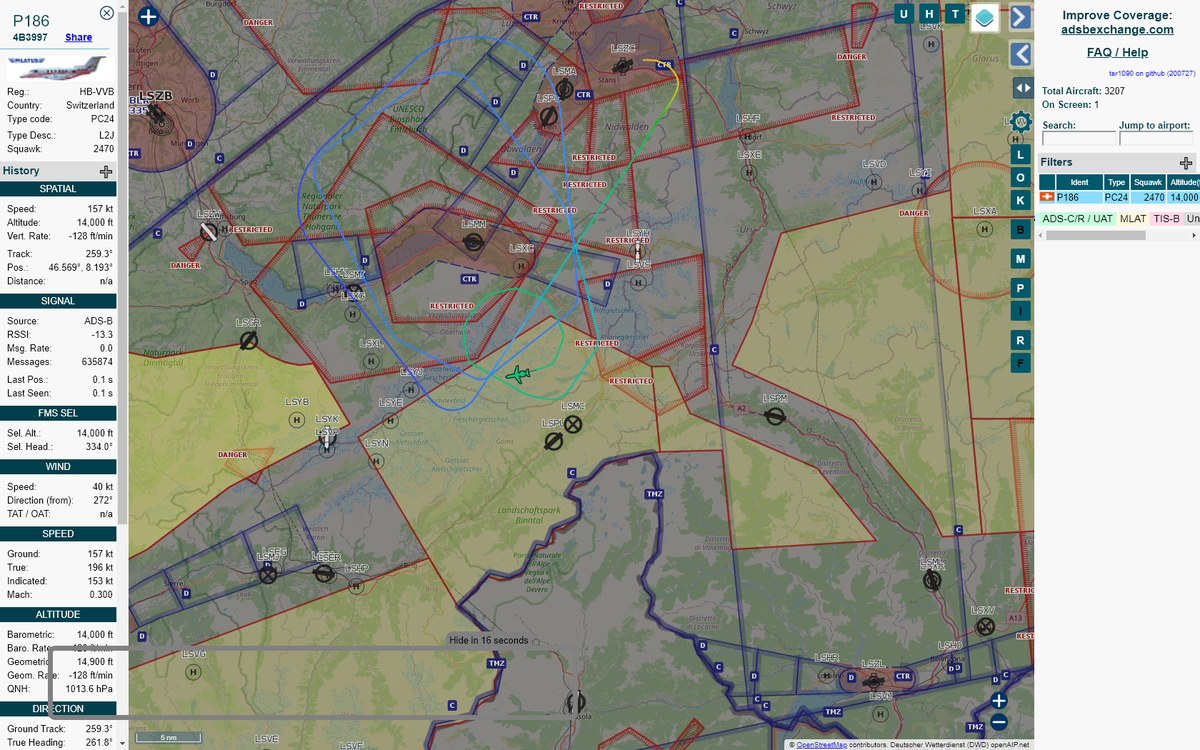Image resolution: width=1200 pixels, height=750 pixels.
Task: Click the WIND section header
Action: coord(58,466)
